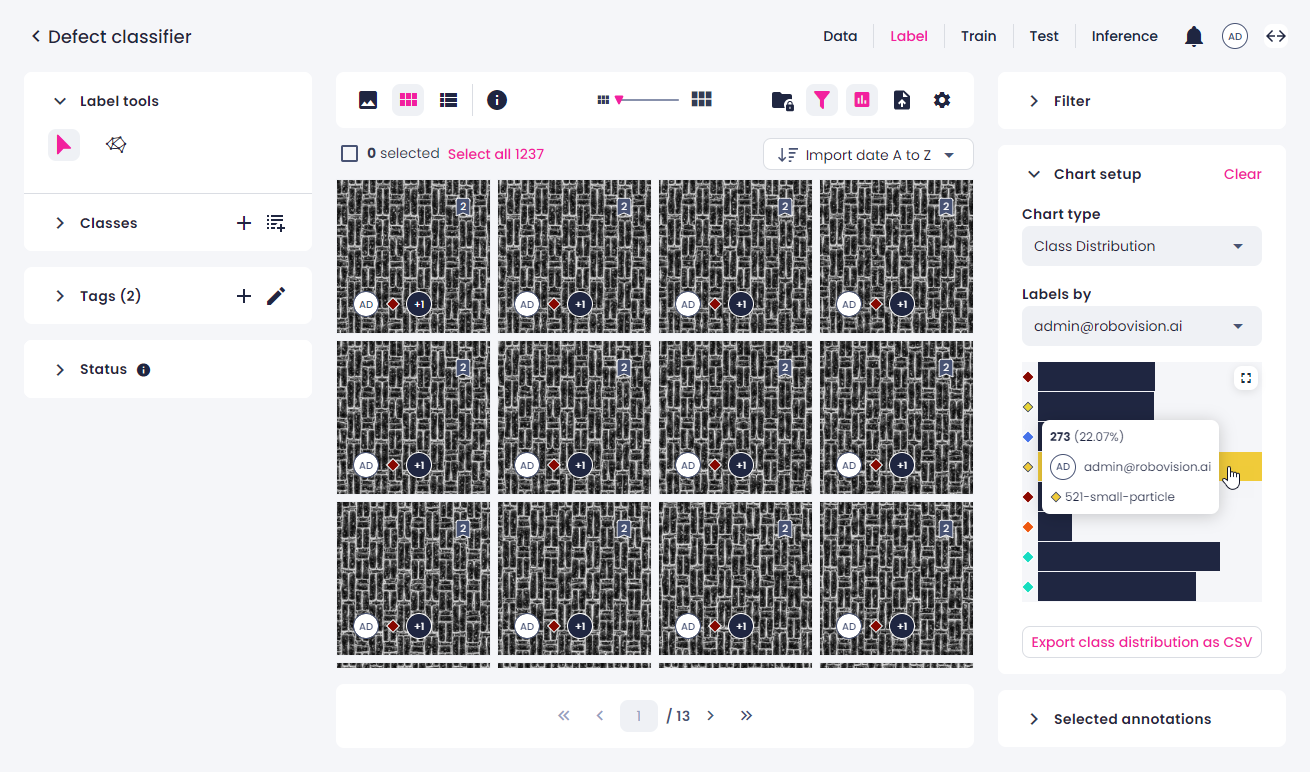This screenshot has height=772, width=1310.
Task: Switch to single image view
Action: tap(368, 100)
